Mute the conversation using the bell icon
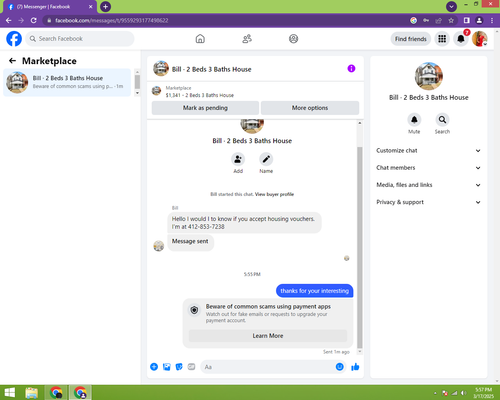This screenshot has width=500, height=400. coord(414,120)
